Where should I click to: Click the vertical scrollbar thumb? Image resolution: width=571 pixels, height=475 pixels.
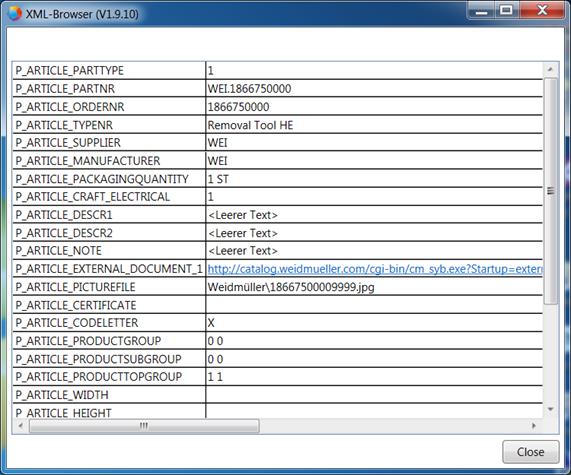[551, 191]
